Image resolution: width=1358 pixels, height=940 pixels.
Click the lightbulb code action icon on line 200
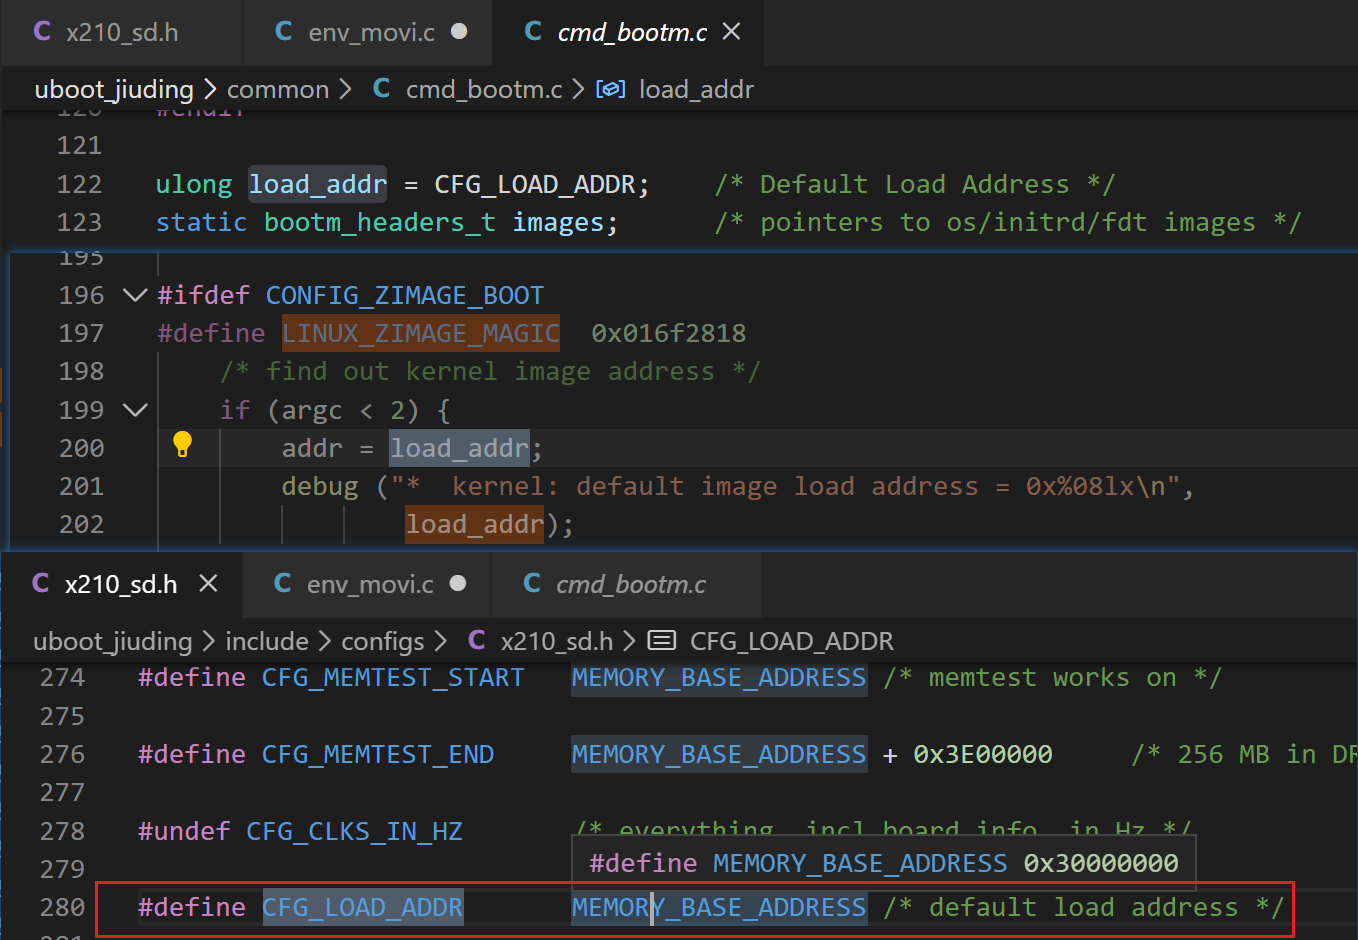(182, 445)
